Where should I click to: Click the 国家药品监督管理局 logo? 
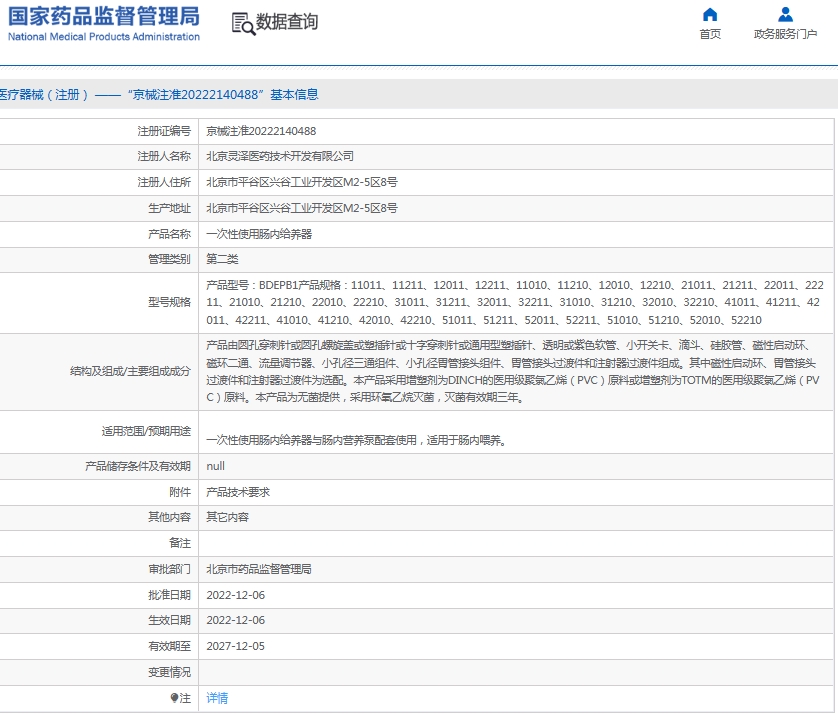point(104,24)
